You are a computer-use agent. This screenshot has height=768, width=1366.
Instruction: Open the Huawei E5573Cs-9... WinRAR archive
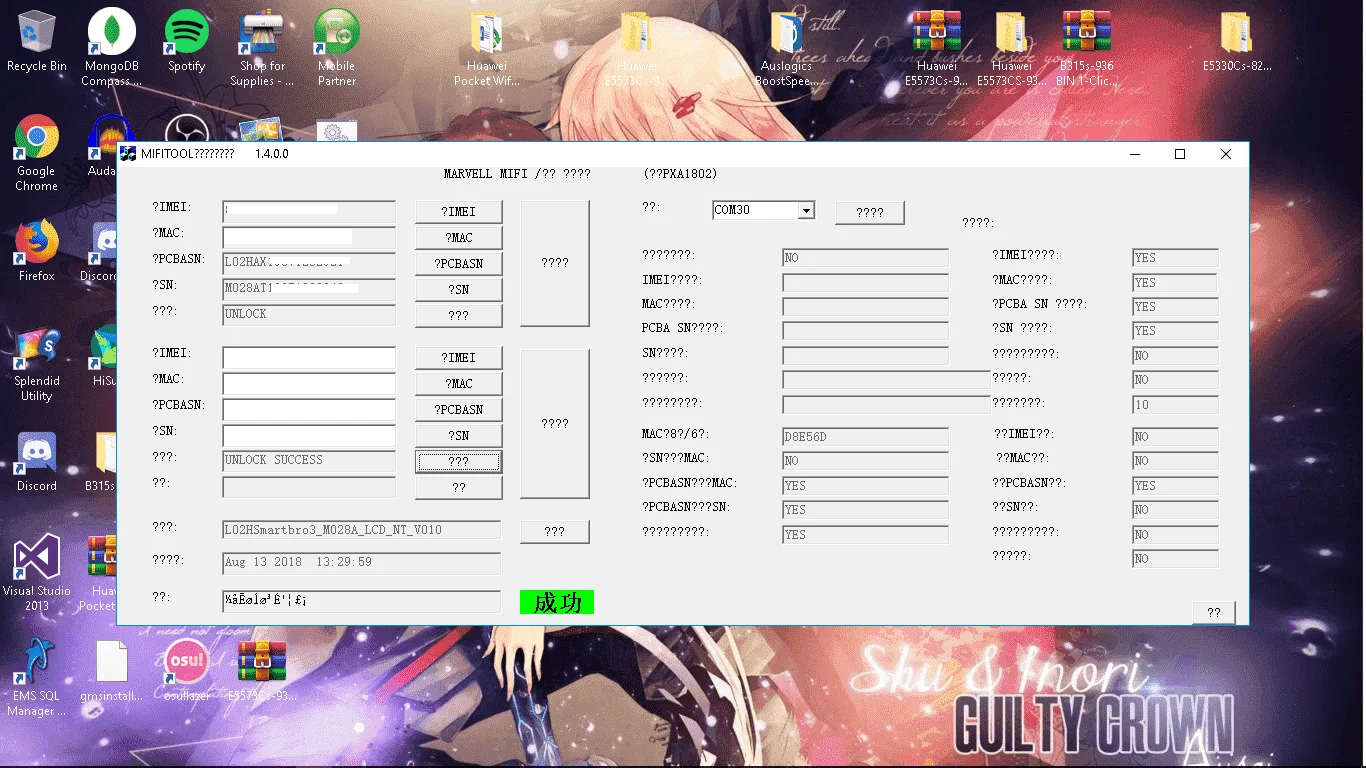[x=936, y=47]
